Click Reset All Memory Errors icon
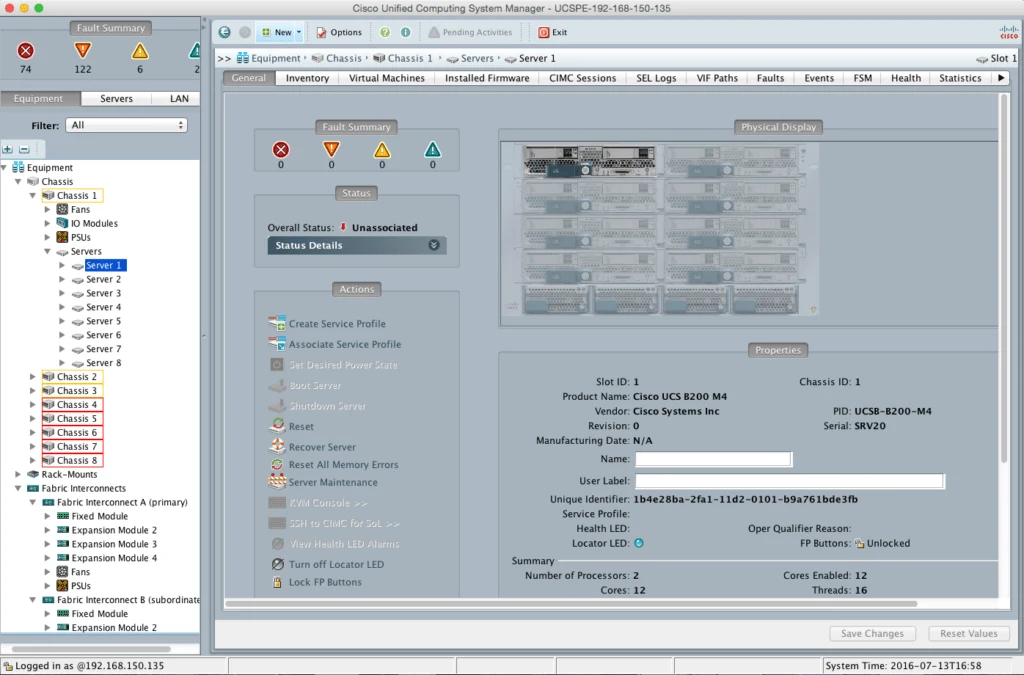This screenshot has height=675, width=1024. (277, 464)
